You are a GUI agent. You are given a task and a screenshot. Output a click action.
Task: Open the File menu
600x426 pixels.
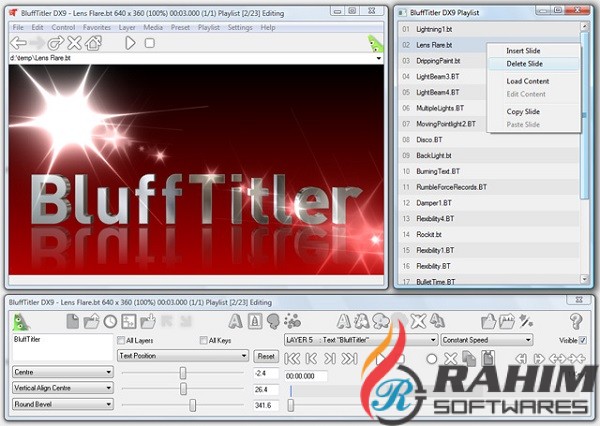[18, 28]
